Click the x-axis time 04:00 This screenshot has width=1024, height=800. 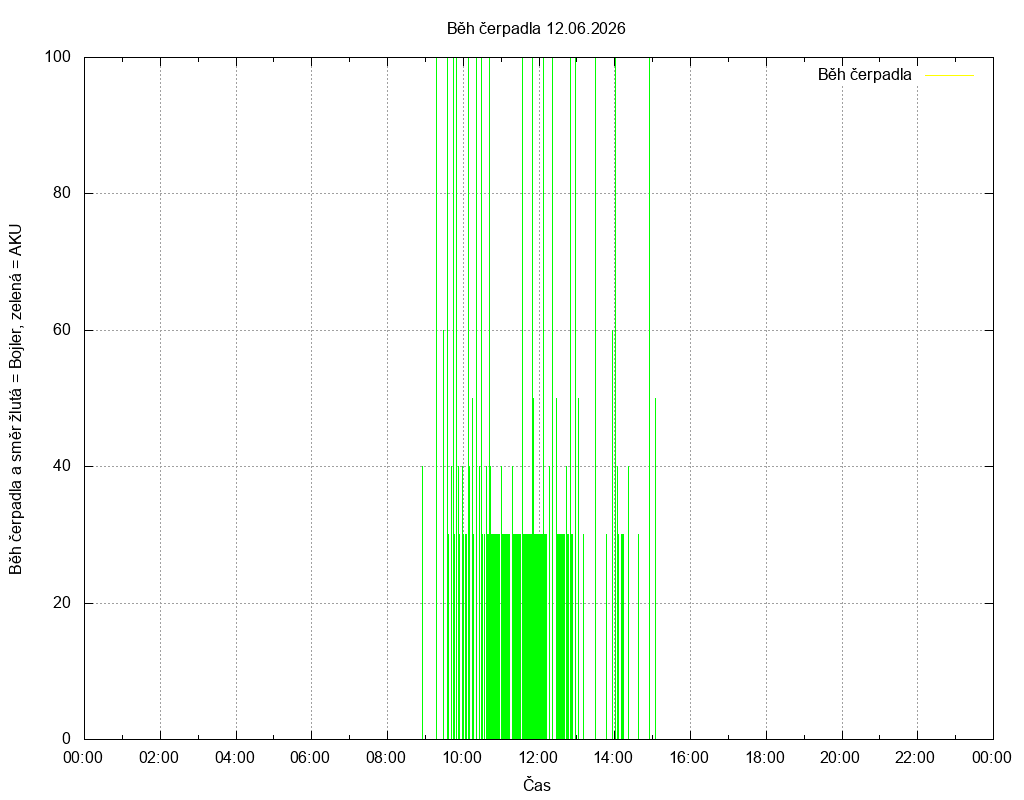(x=234, y=758)
